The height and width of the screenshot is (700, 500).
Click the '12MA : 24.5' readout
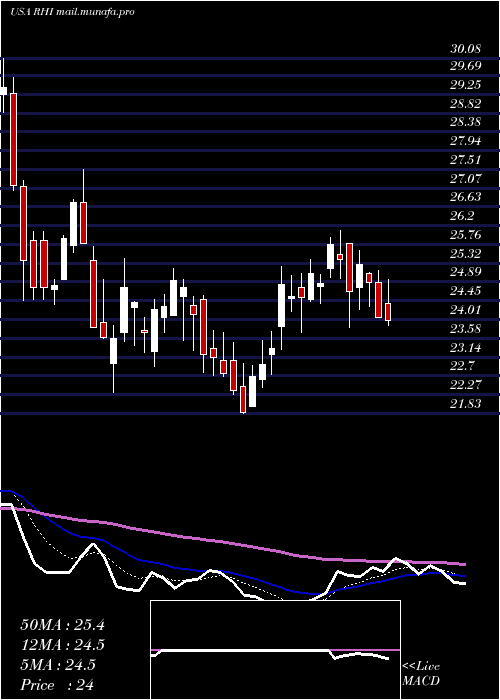point(62,646)
